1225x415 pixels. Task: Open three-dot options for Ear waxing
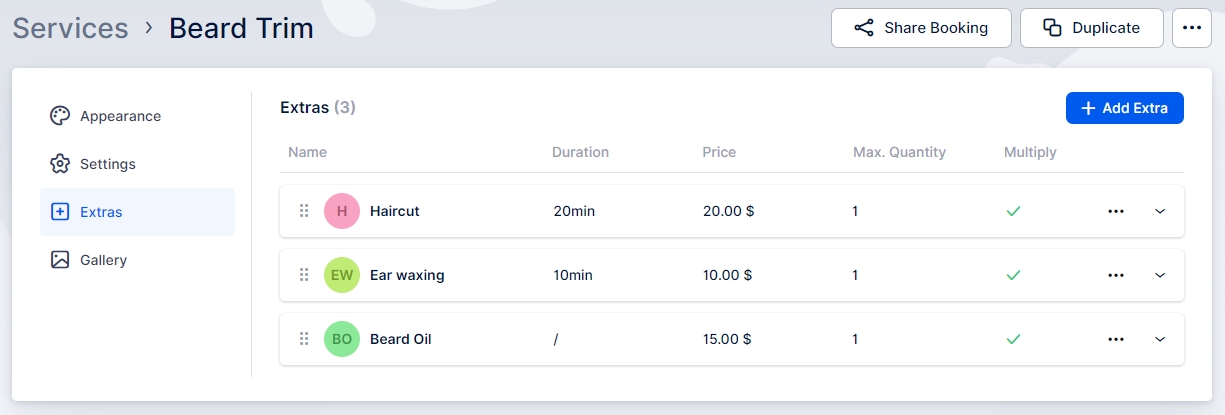click(1116, 275)
